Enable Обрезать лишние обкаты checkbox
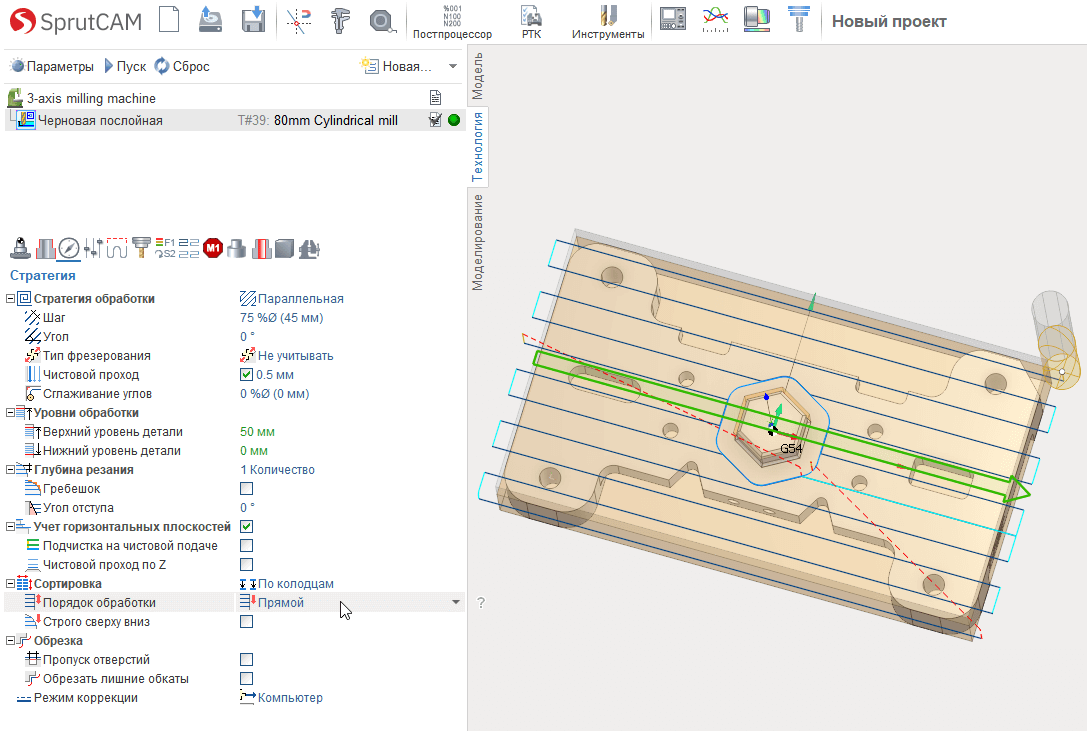1087x731 pixels. pyautogui.click(x=246, y=678)
